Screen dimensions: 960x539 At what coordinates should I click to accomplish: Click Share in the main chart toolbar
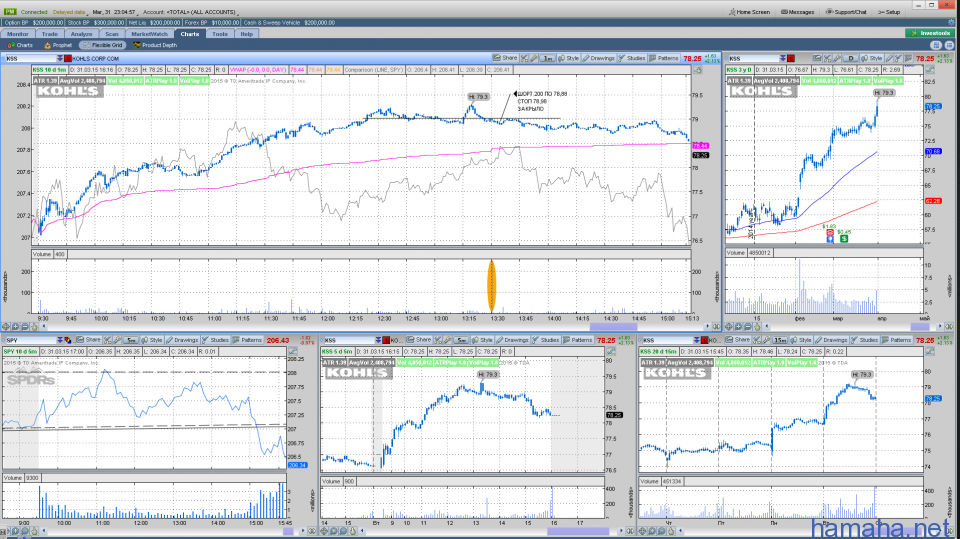pyautogui.click(x=505, y=58)
